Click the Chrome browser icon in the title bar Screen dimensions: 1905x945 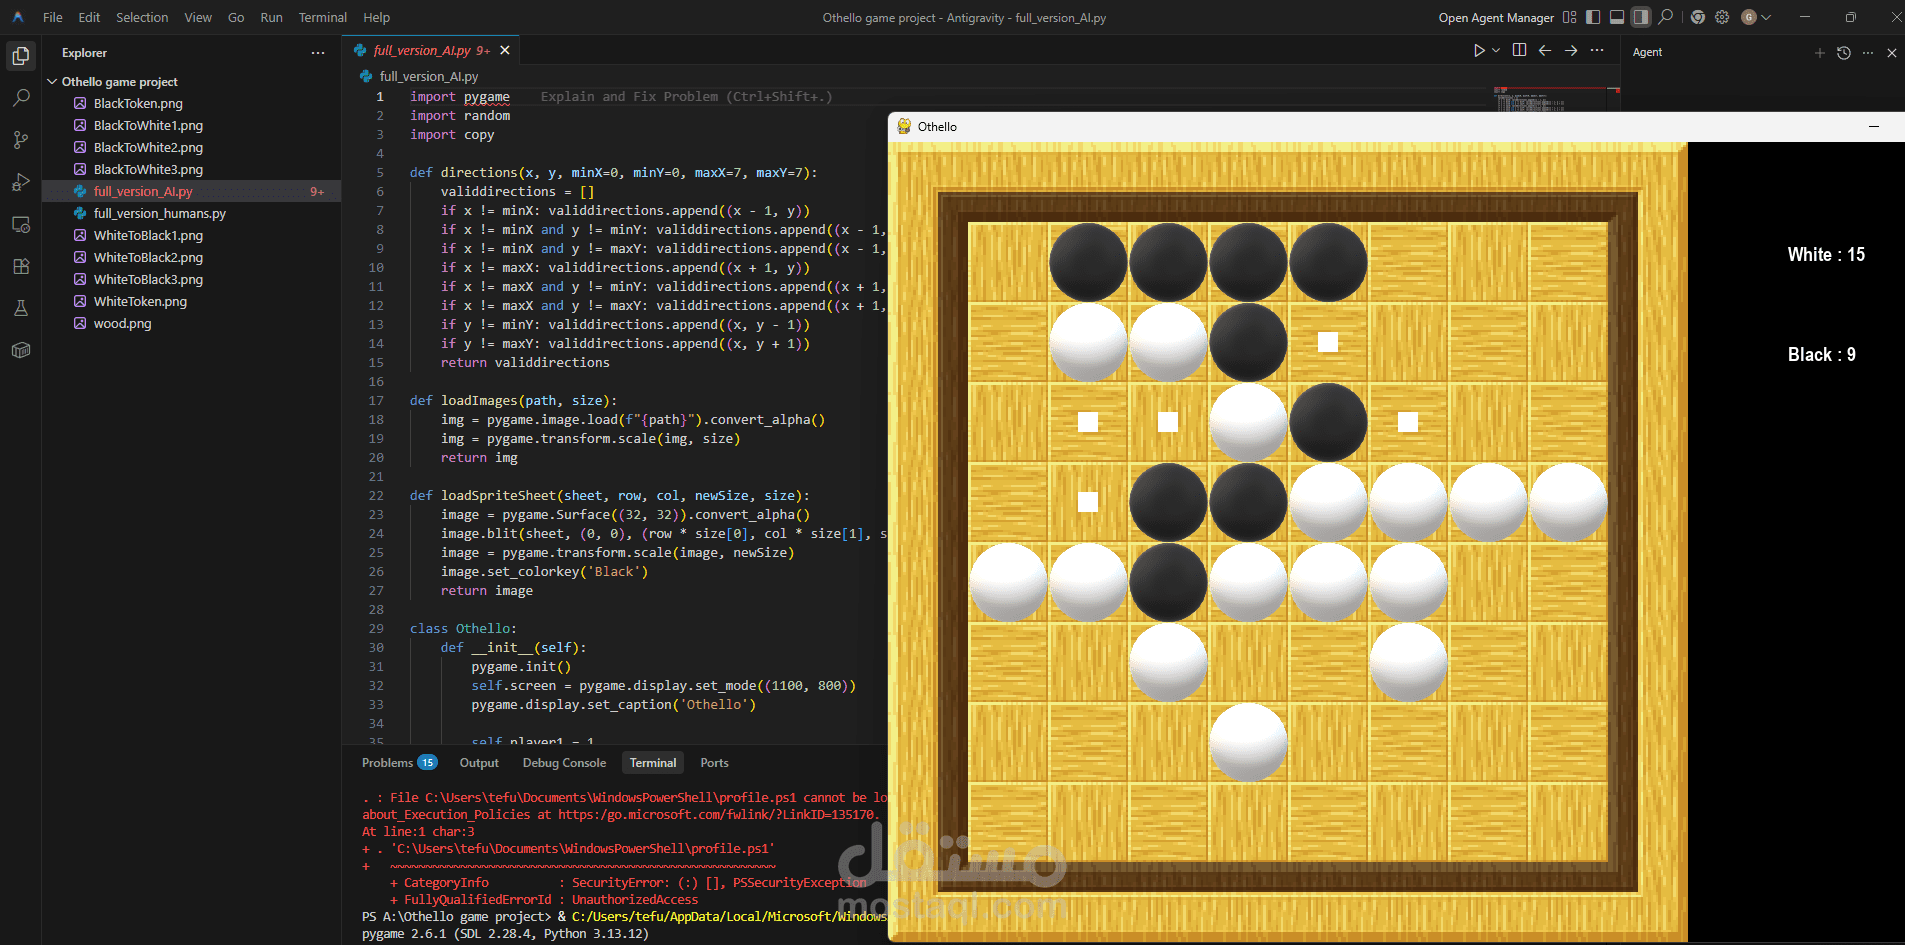1698,17
